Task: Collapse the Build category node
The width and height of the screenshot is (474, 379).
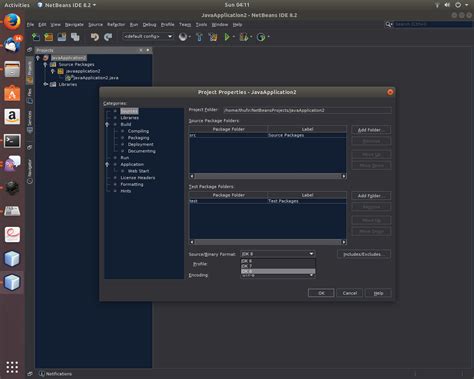Action: click(x=107, y=124)
